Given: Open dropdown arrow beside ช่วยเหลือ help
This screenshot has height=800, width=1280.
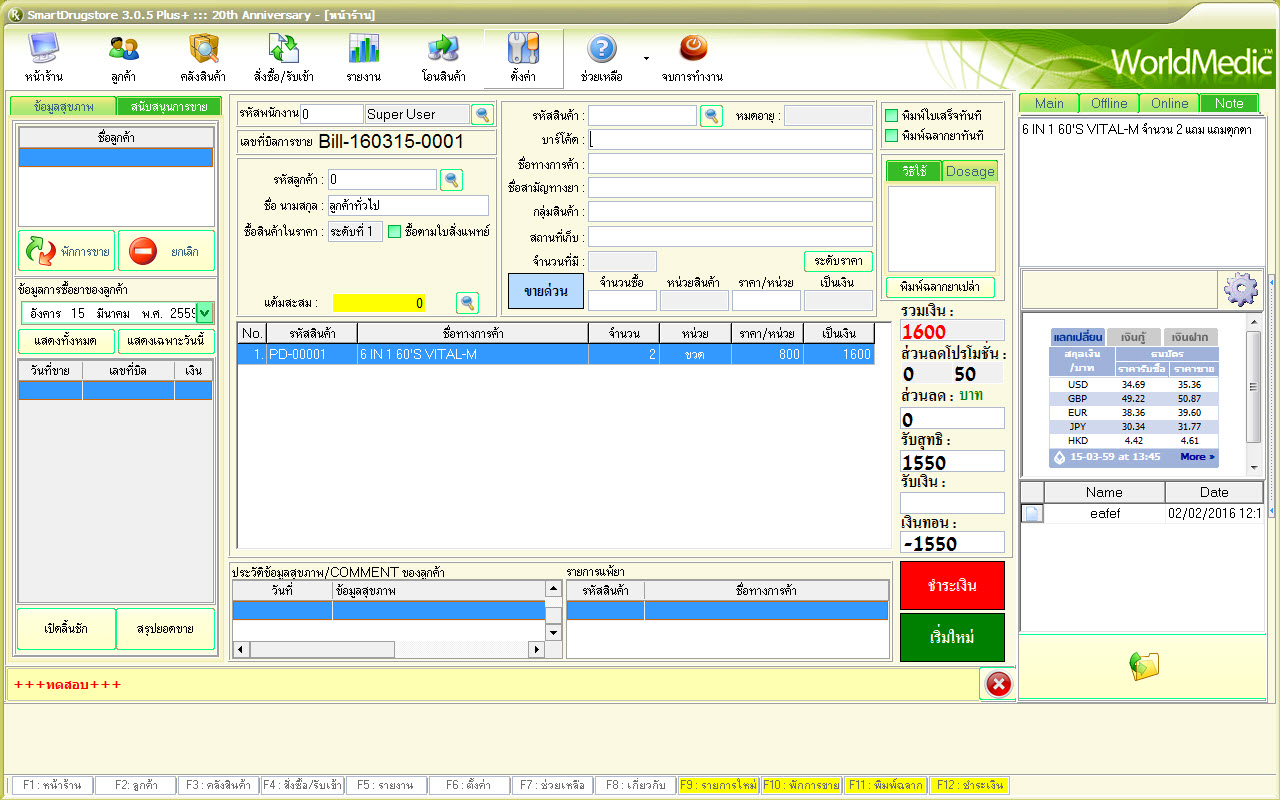Looking at the screenshot, I should [646, 58].
